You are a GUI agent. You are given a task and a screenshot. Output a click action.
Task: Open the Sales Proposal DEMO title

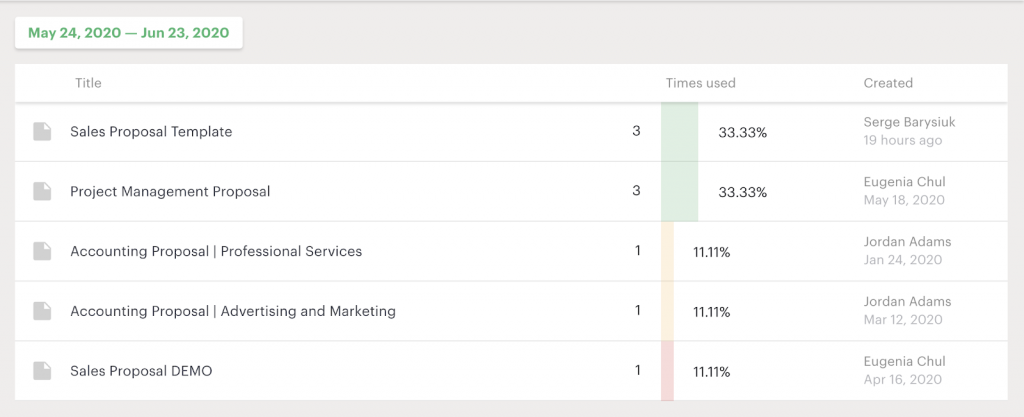(x=141, y=371)
